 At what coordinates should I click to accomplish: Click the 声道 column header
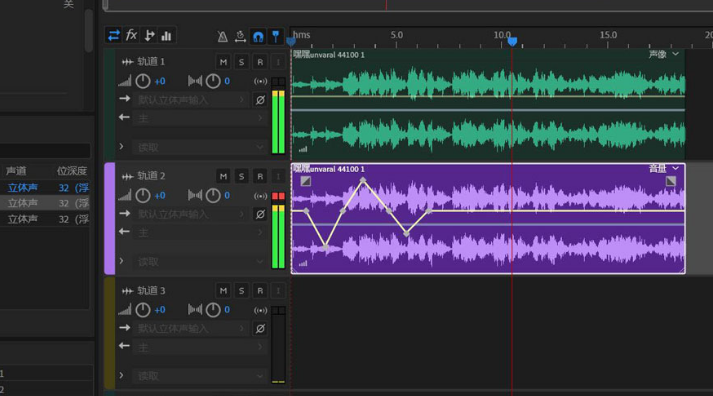click(16, 171)
